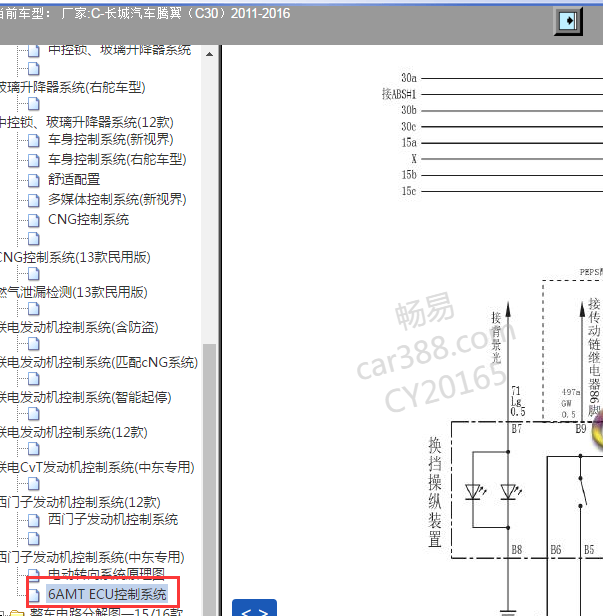Click the B7 pin label in diagram

click(517, 429)
